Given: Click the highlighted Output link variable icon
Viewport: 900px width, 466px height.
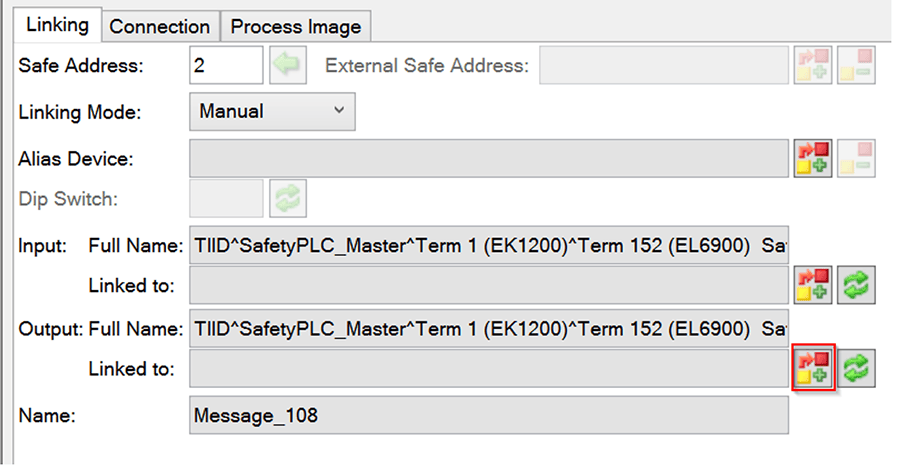Looking at the screenshot, I should tap(813, 368).
